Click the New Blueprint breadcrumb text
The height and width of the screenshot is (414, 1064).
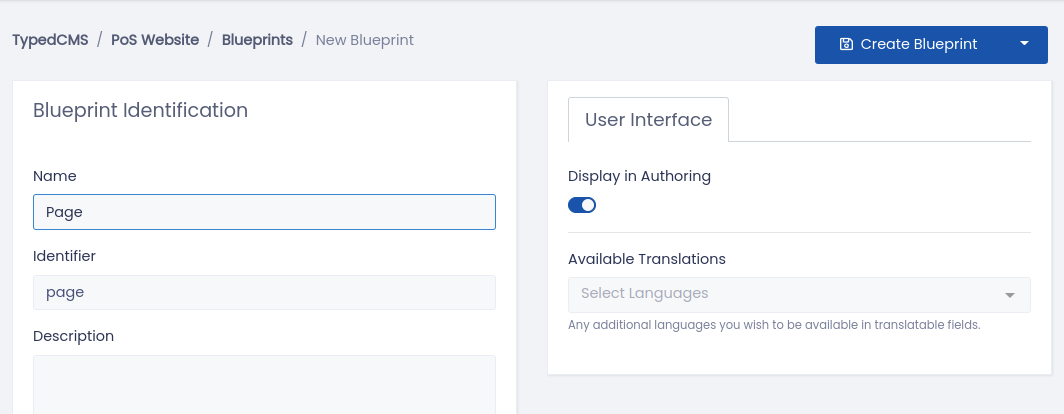pos(364,40)
